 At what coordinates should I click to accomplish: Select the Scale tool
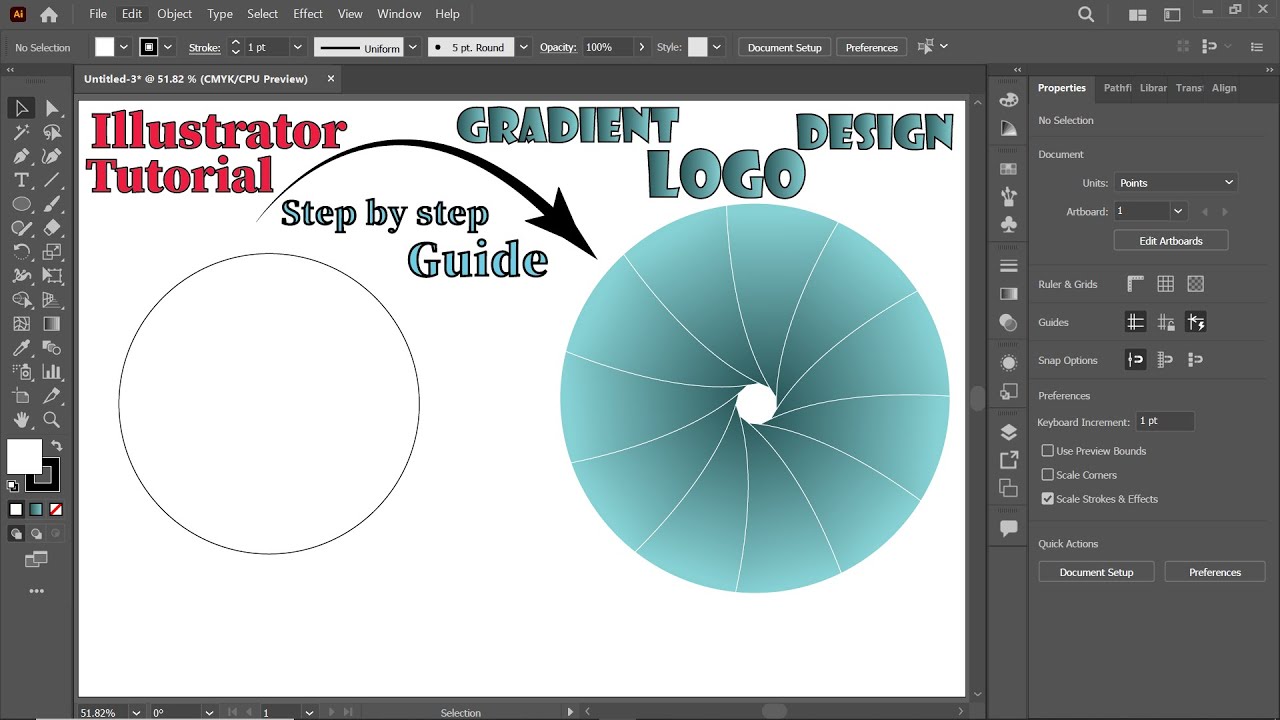click(52, 252)
